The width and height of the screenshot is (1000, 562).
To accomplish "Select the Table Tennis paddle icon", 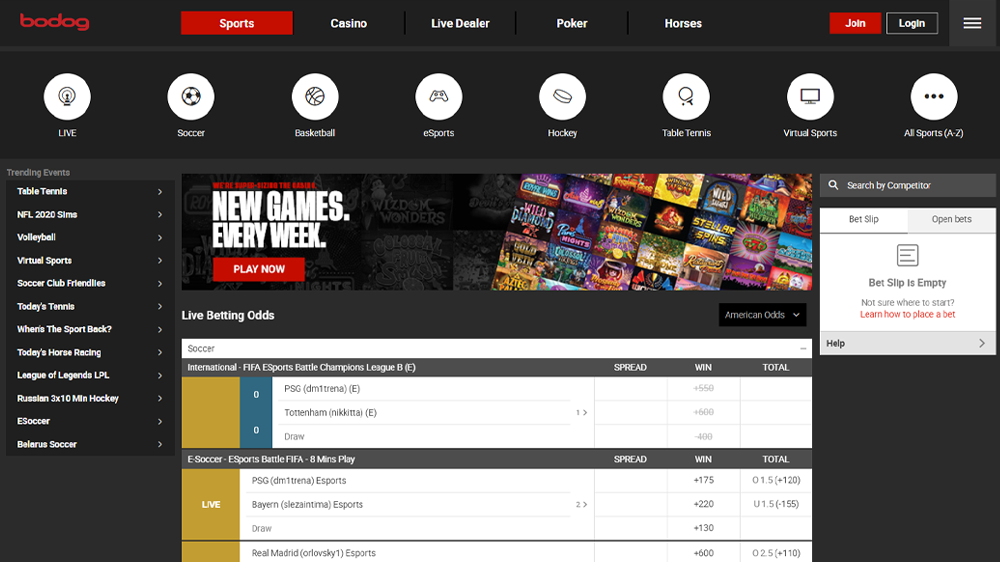I will 686,96.
